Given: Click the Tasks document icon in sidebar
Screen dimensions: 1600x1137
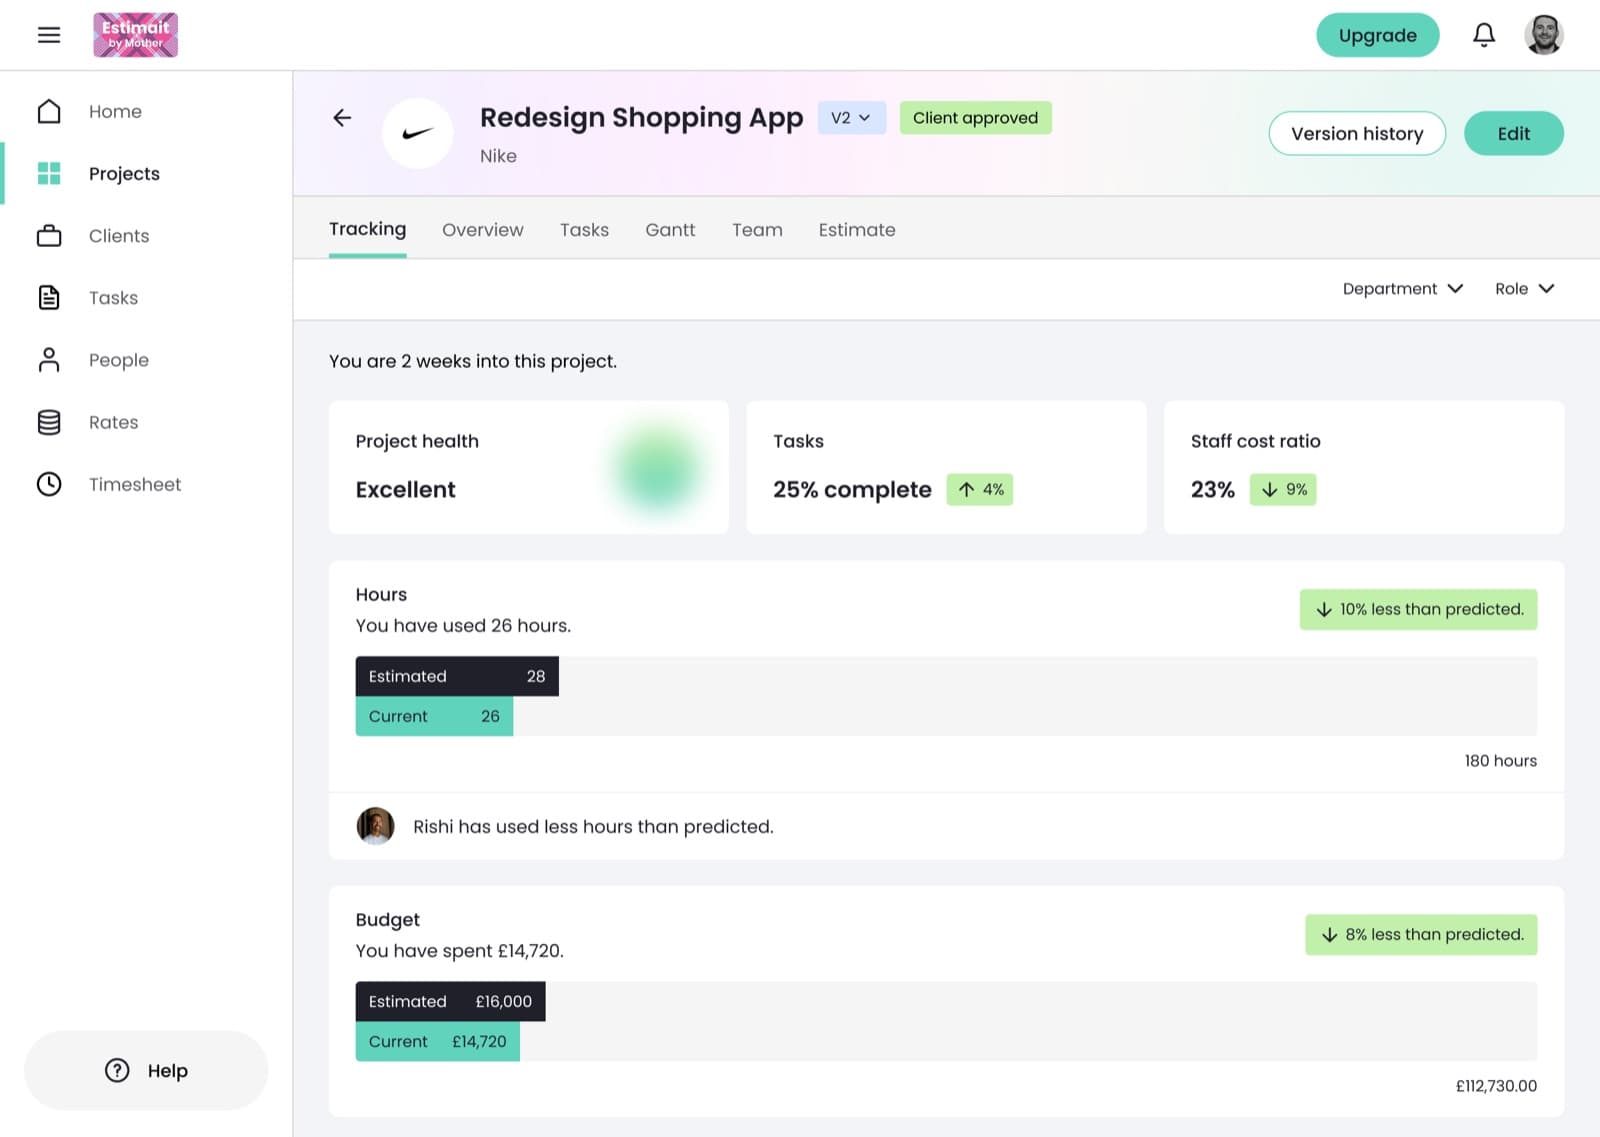Looking at the screenshot, I should click(x=49, y=298).
